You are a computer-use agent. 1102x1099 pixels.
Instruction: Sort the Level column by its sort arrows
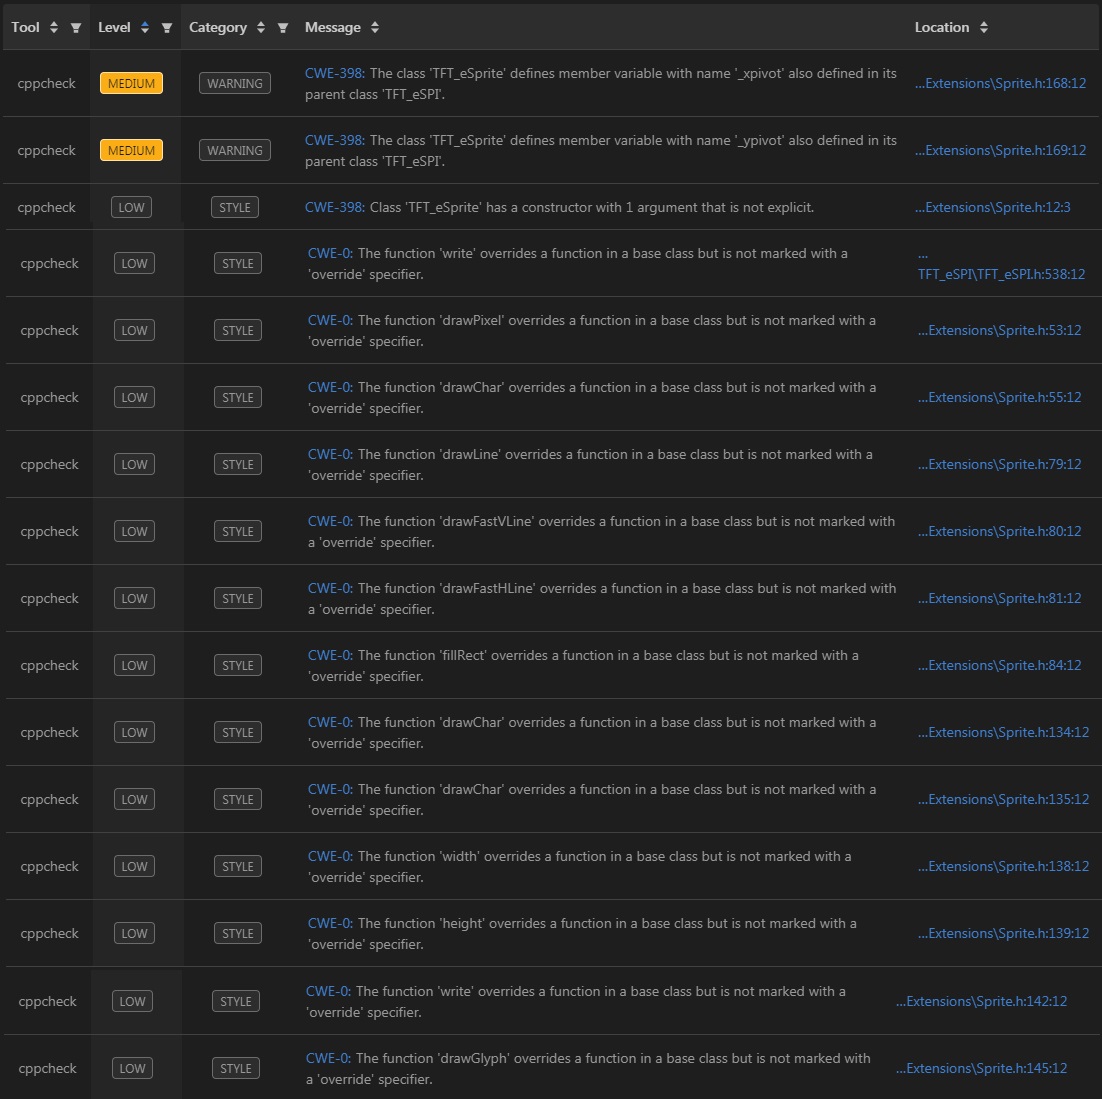tap(147, 27)
